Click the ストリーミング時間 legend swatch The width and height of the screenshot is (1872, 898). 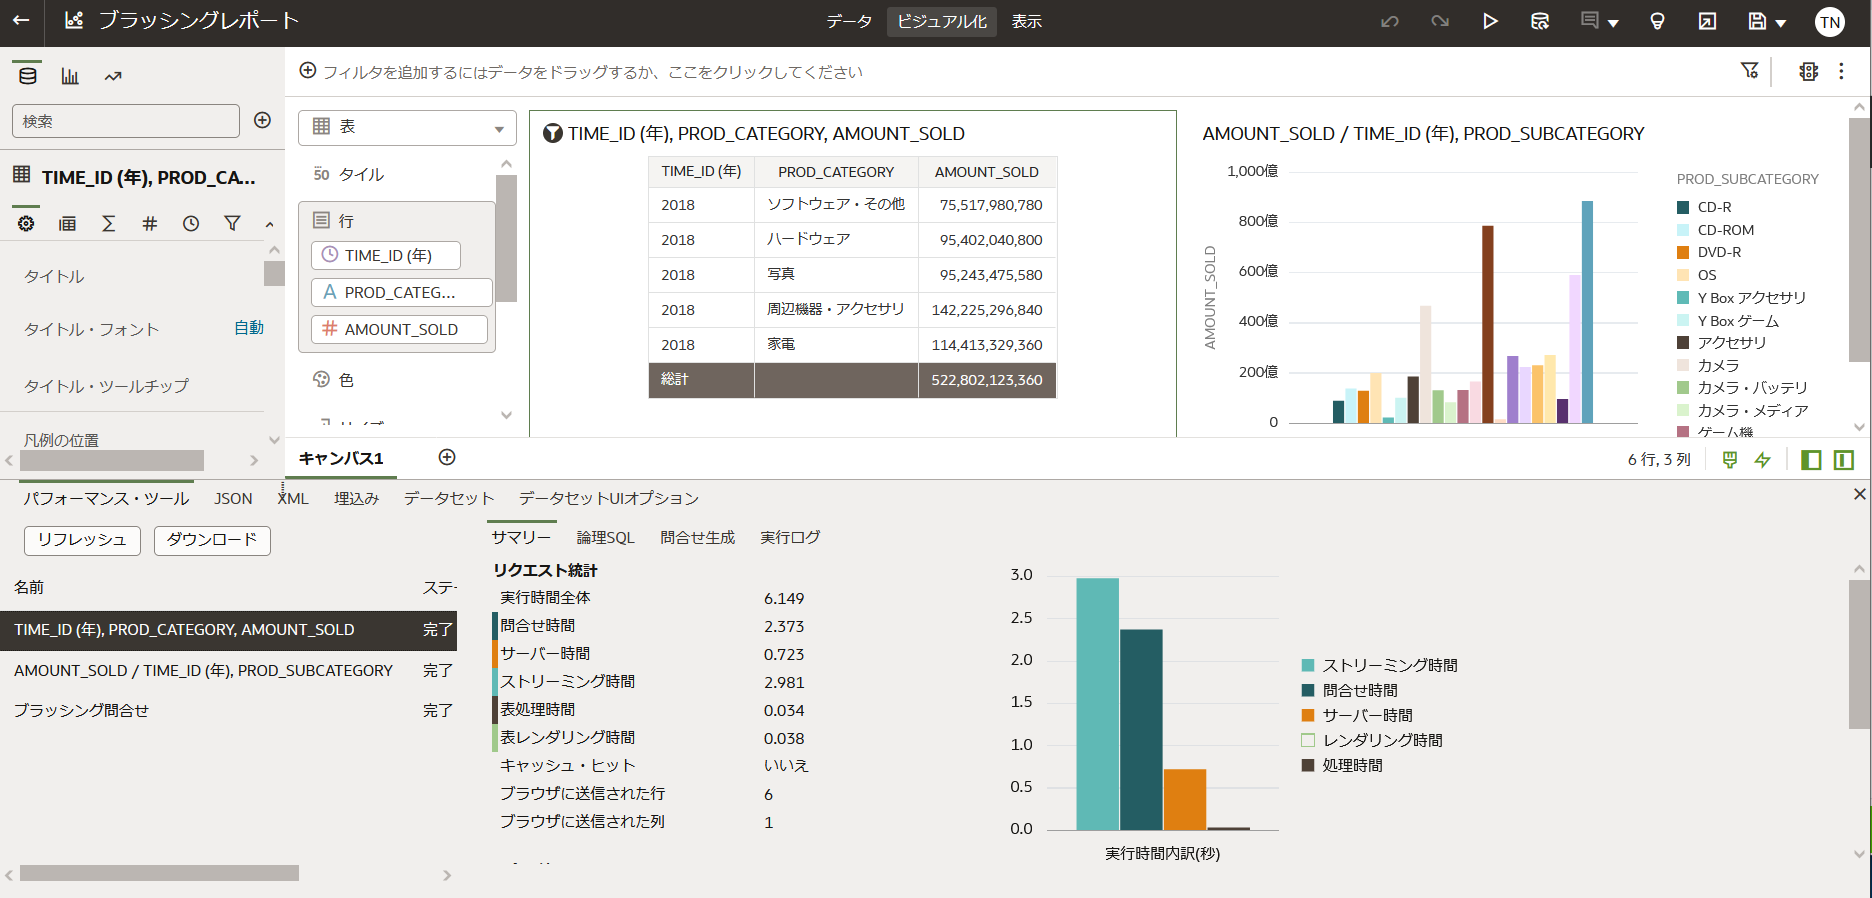point(1307,665)
